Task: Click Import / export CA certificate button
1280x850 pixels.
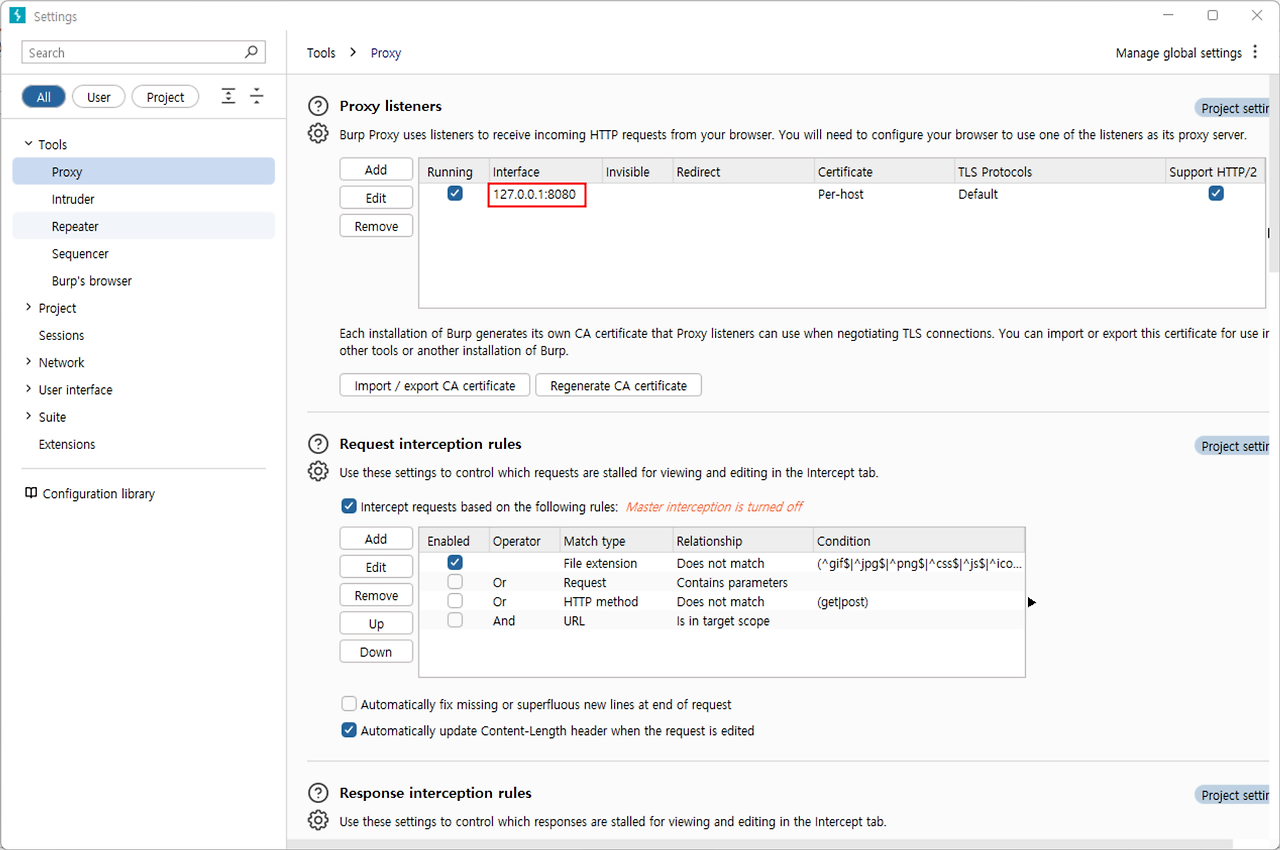Action: tap(435, 385)
